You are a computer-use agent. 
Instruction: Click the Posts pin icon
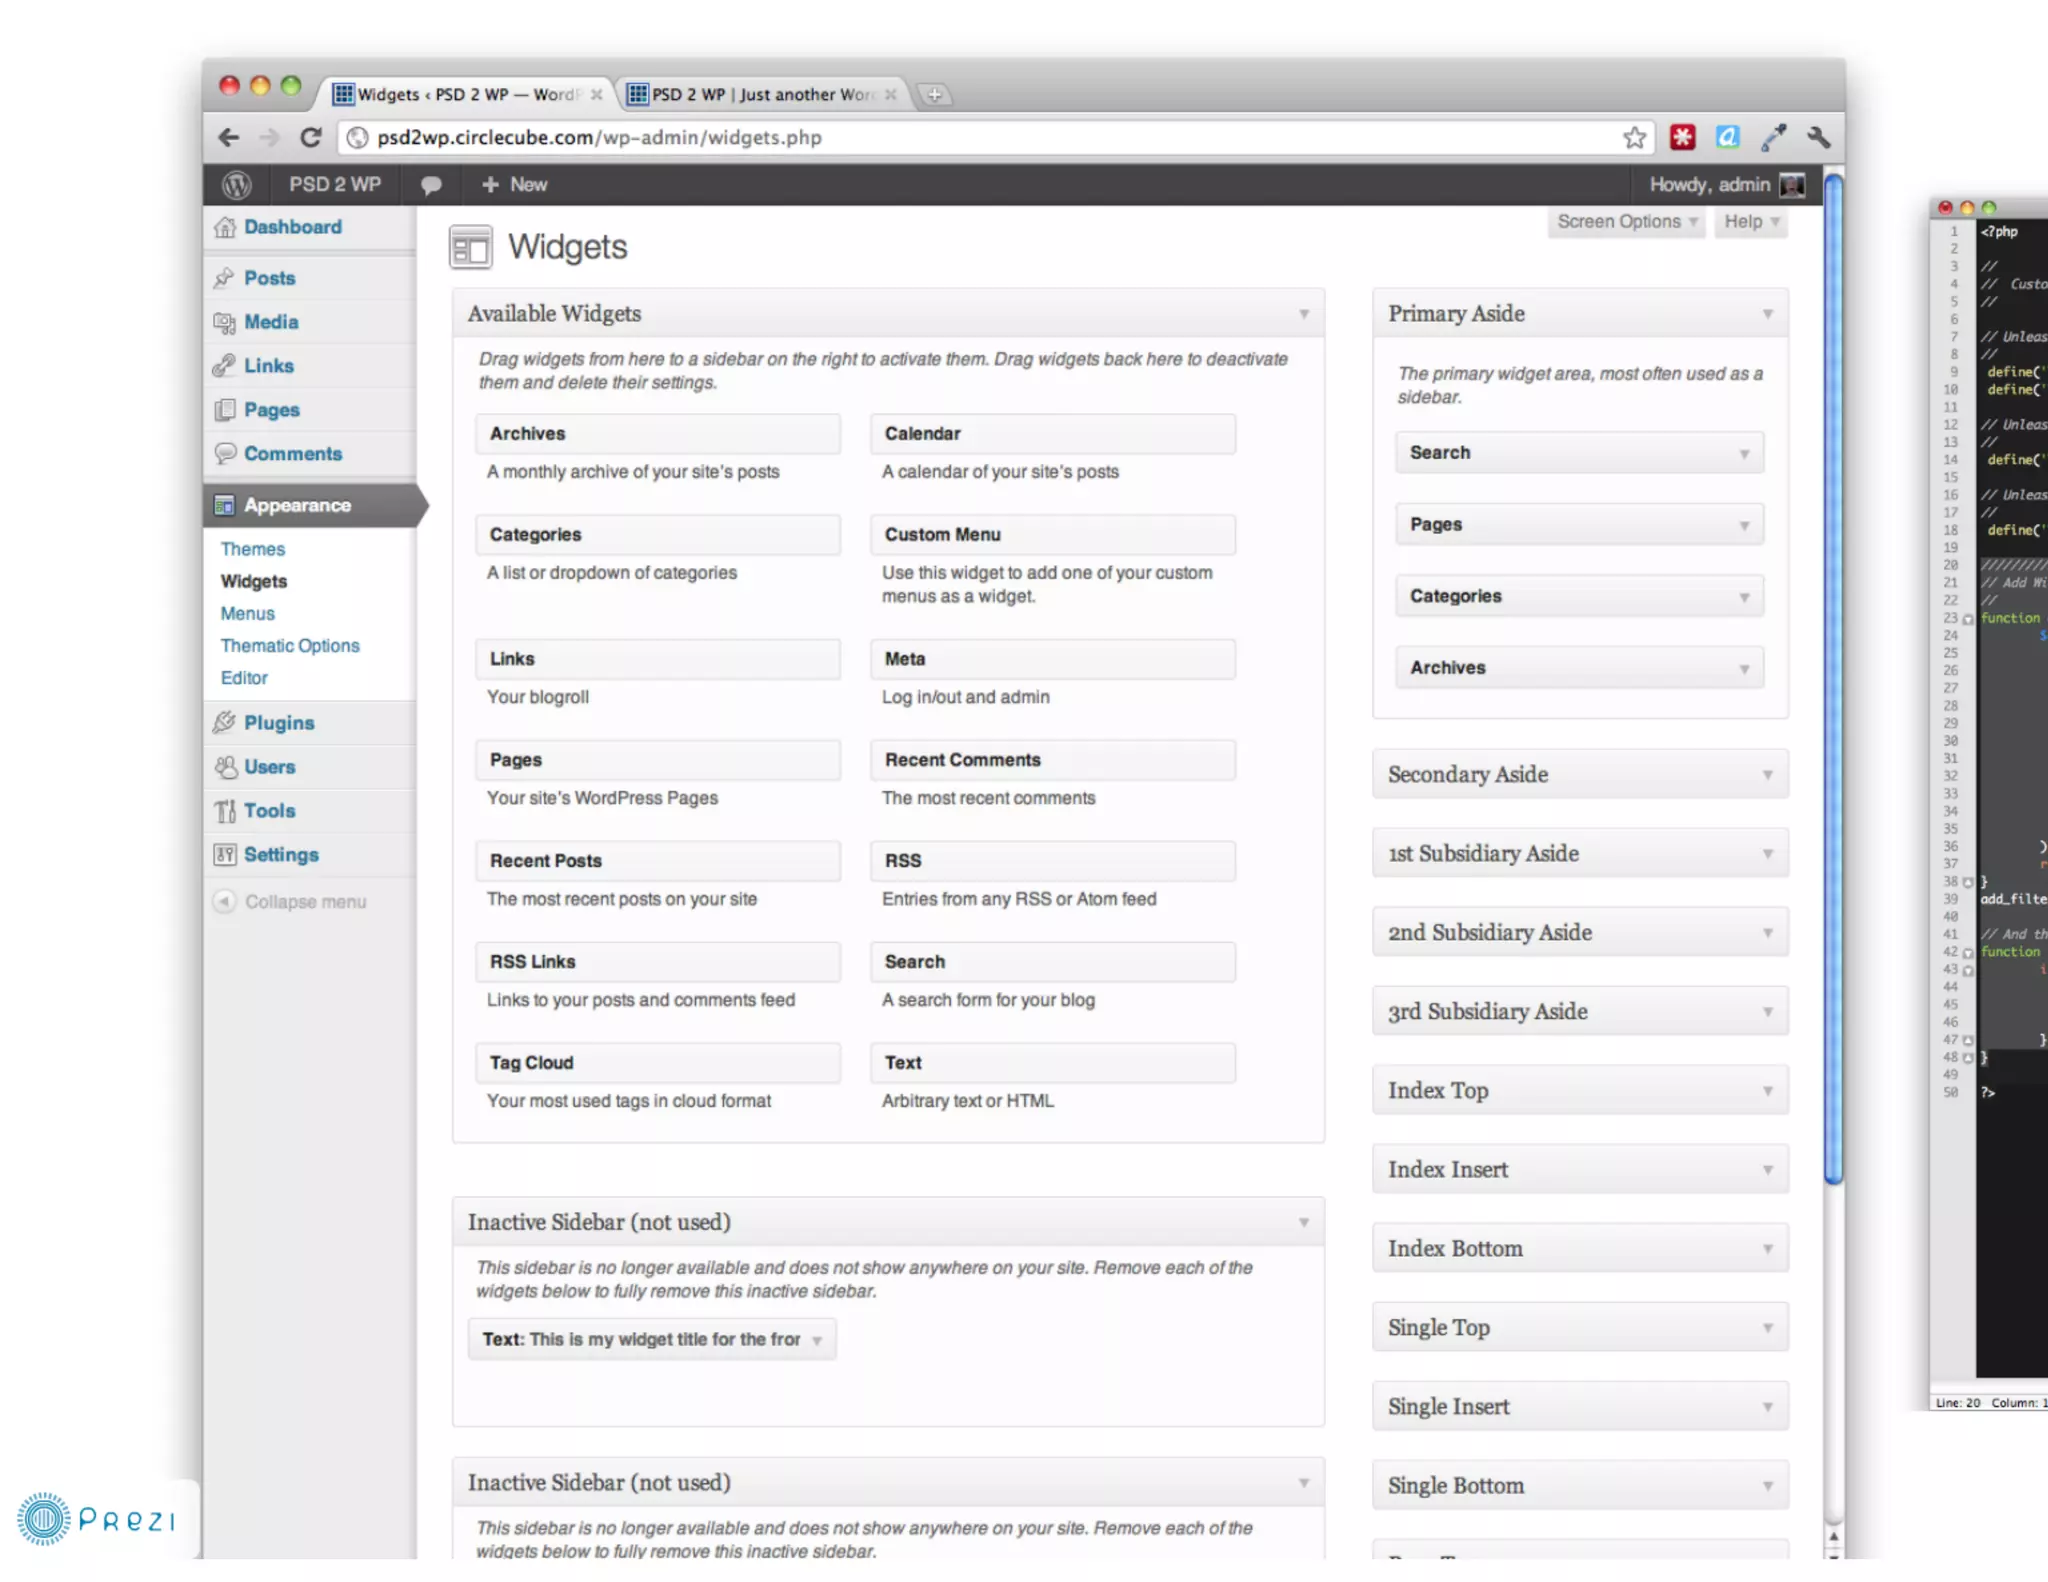coord(225,278)
